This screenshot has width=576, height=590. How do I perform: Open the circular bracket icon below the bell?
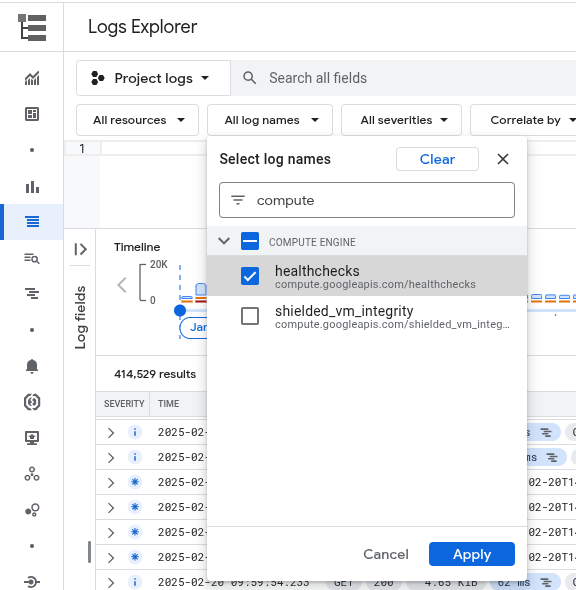pos(32,402)
